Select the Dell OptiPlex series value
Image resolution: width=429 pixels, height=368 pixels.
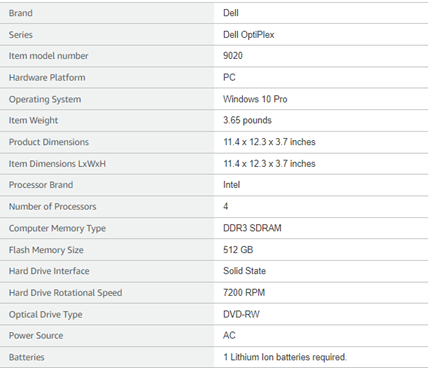249,35
